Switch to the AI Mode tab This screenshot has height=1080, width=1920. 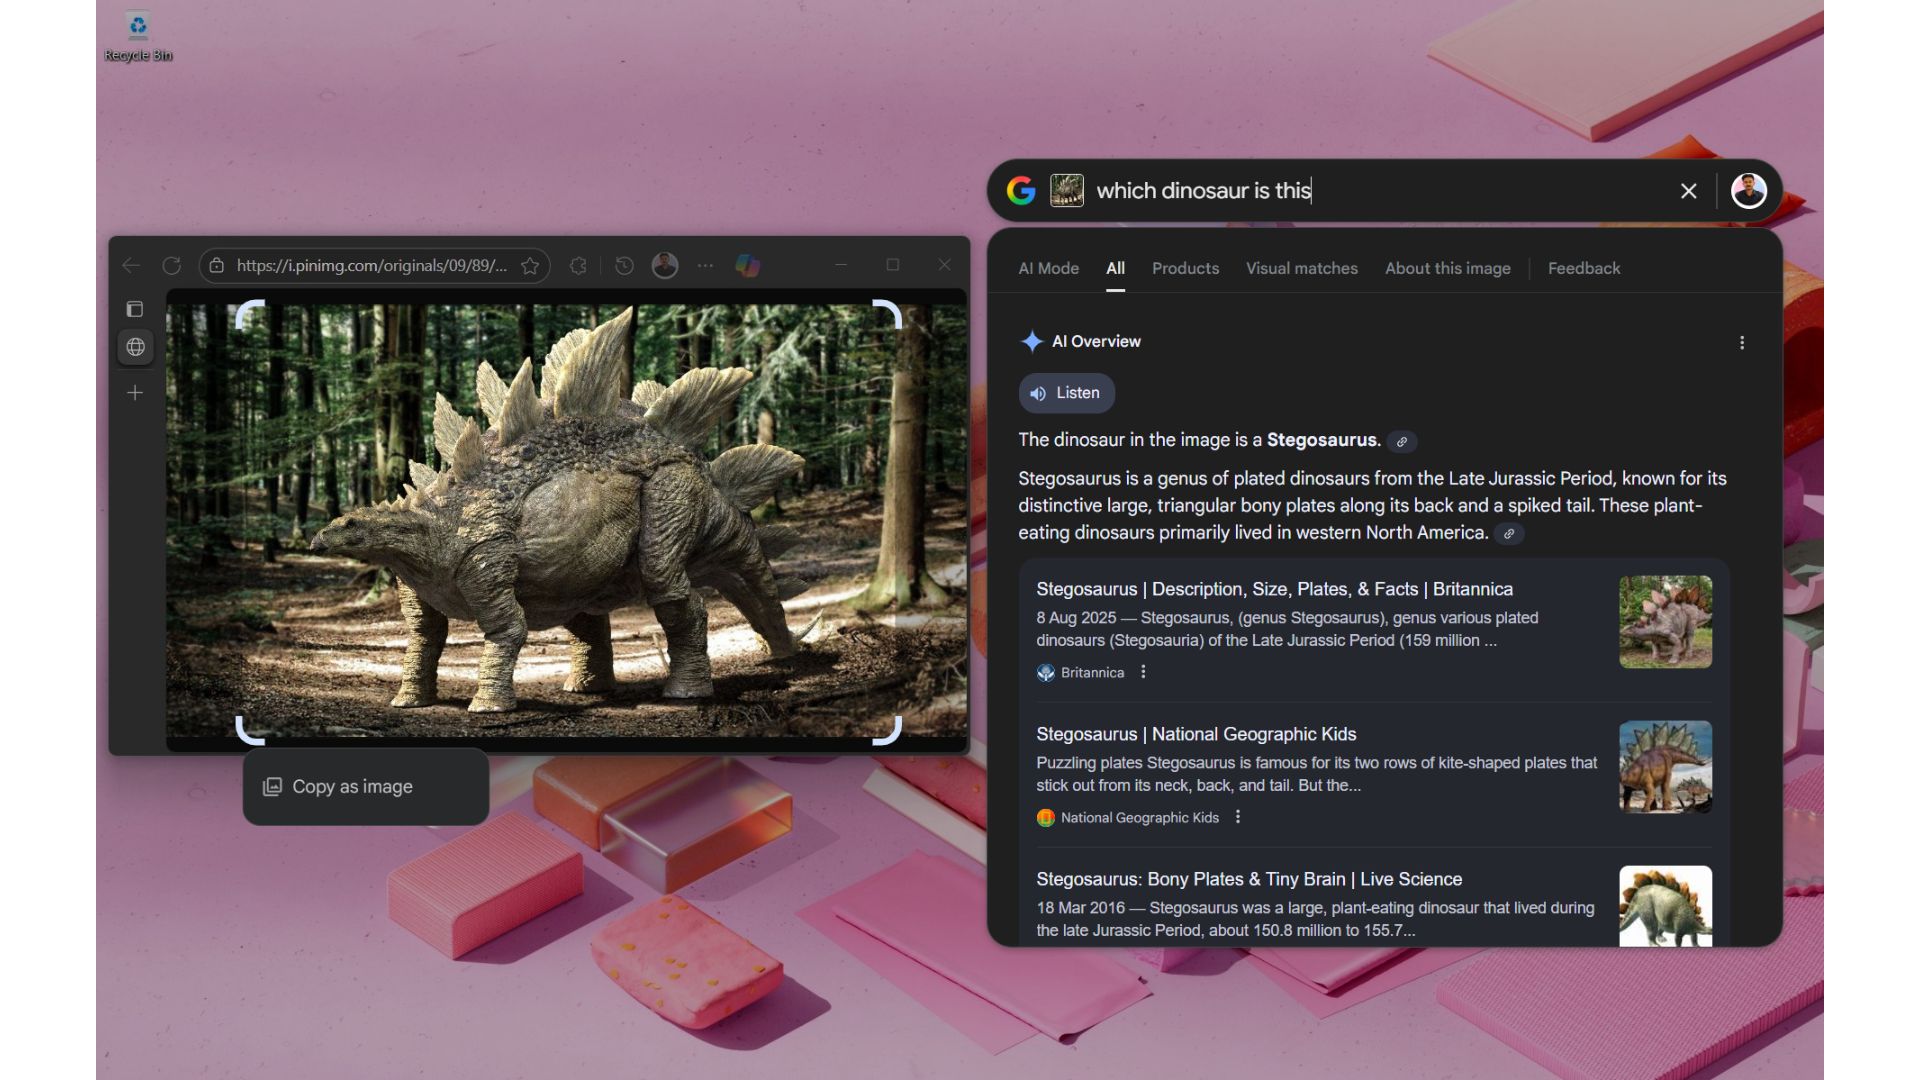pyautogui.click(x=1048, y=268)
